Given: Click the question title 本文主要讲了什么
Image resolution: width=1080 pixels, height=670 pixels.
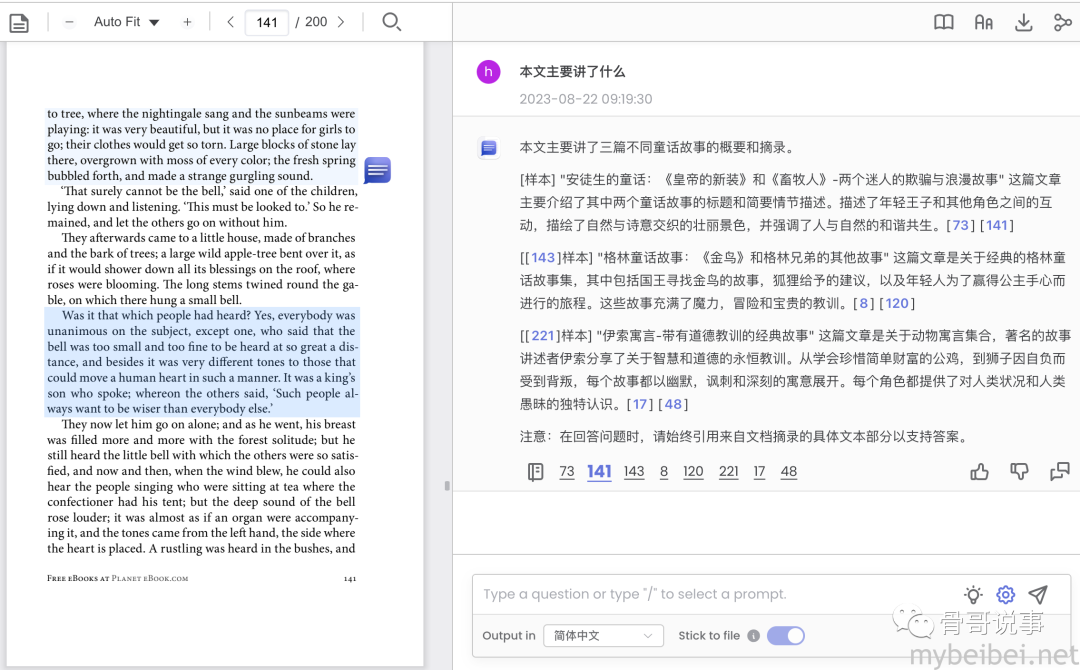Looking at the screenshot, I should pyautogui.click(x=572, y=72).
